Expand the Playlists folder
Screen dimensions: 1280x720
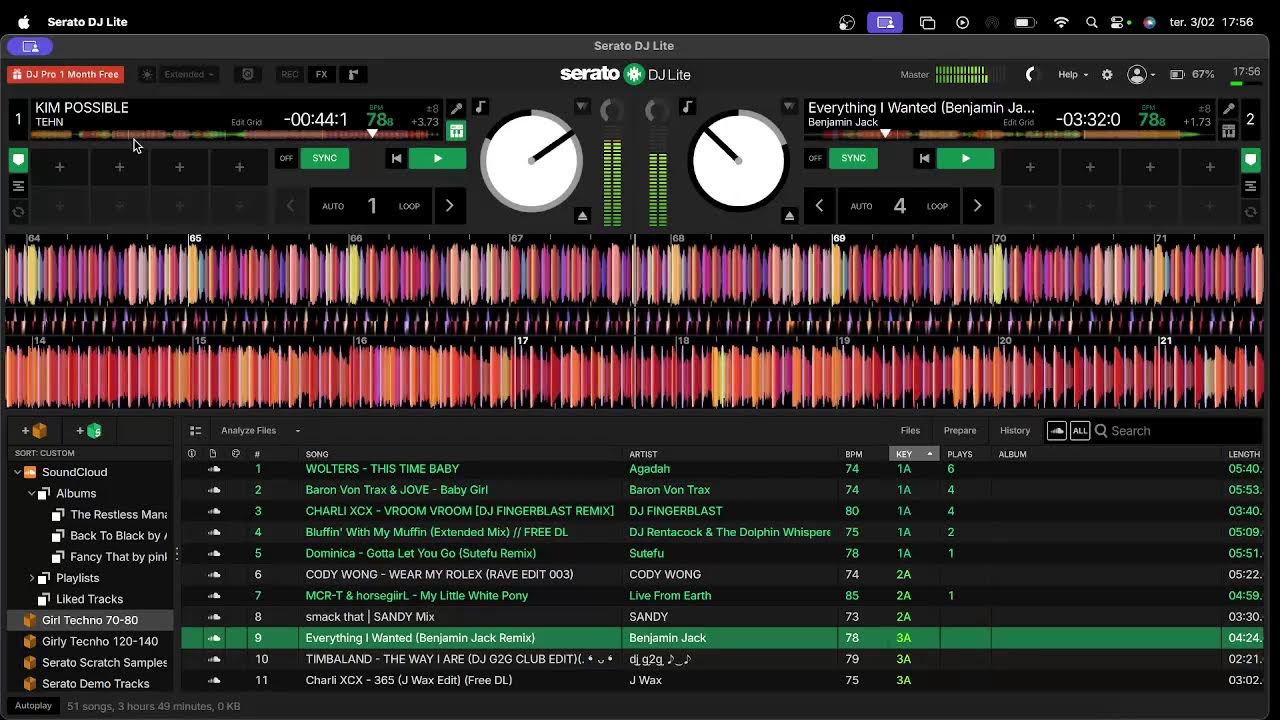coord(32,578)
